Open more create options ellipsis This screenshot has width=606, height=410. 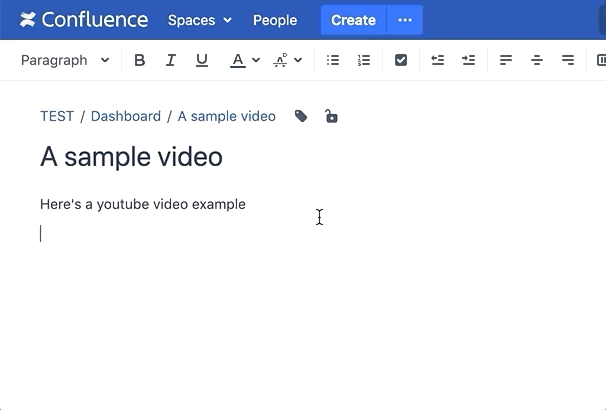pyautogui.click(x=405, y=20)
